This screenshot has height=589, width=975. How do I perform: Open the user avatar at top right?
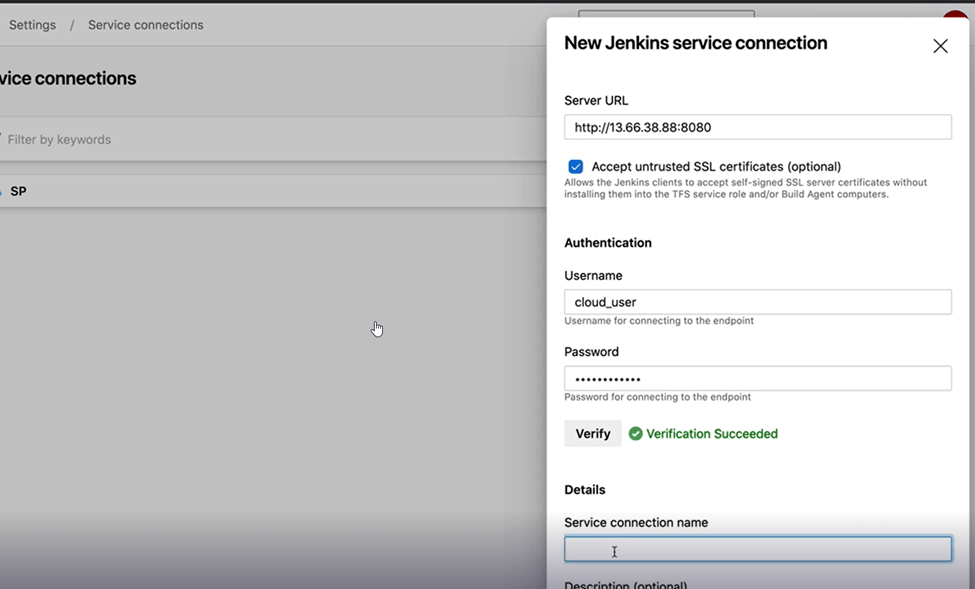(x=956, y=18)
